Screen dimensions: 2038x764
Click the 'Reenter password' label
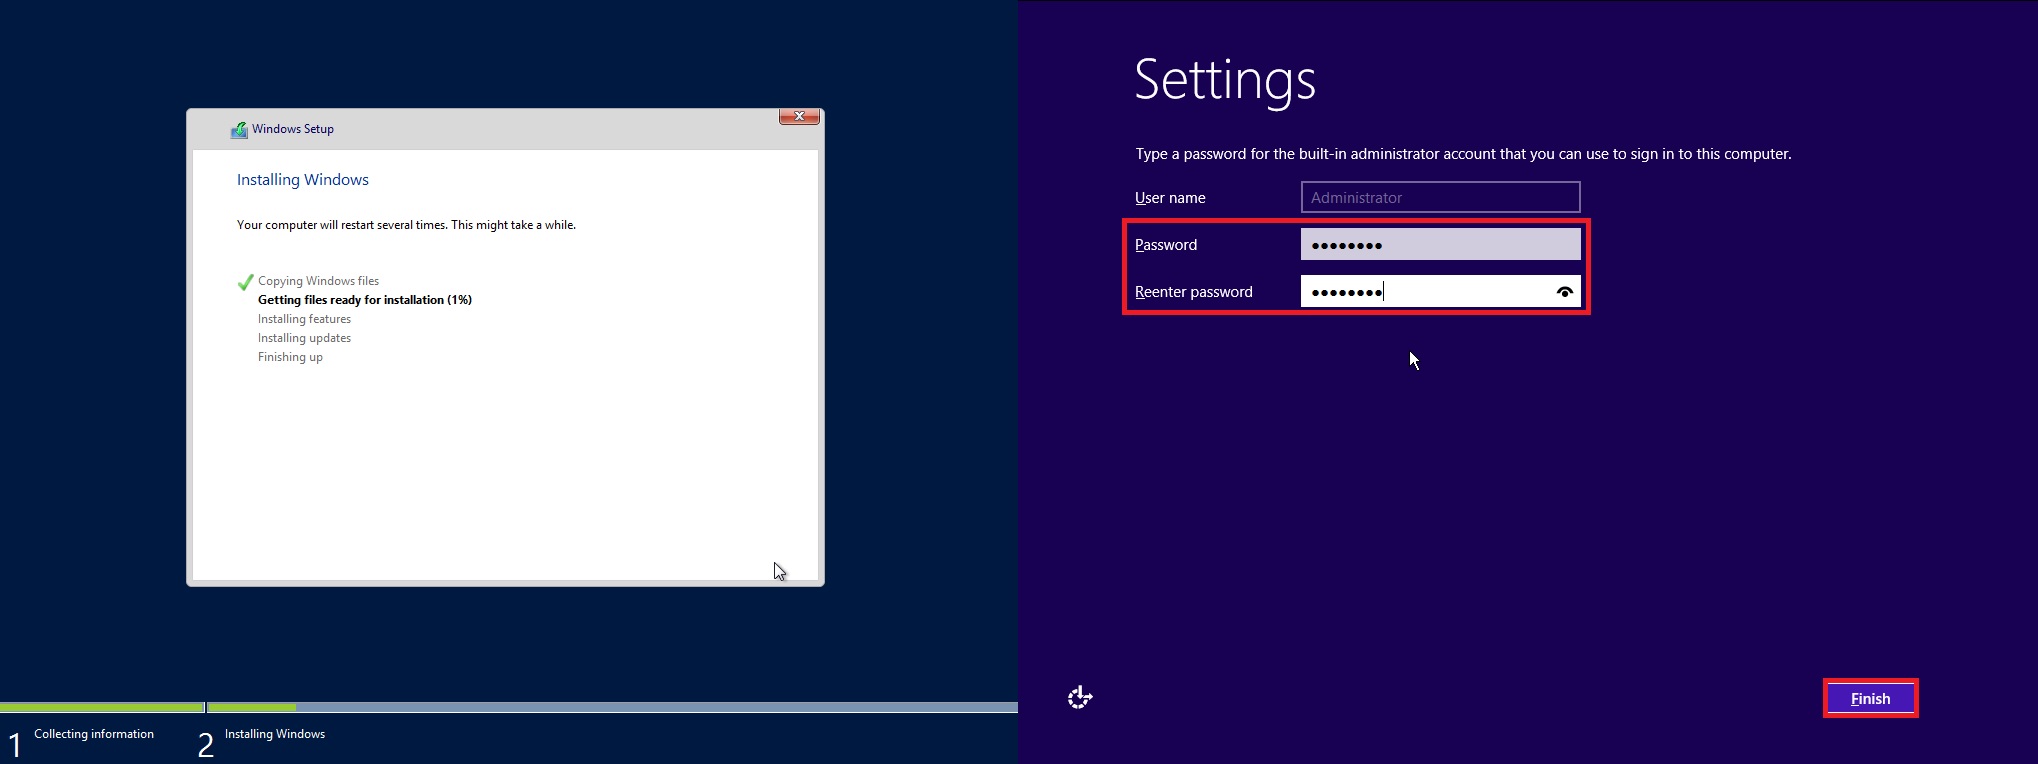(x=1193, y=292)
